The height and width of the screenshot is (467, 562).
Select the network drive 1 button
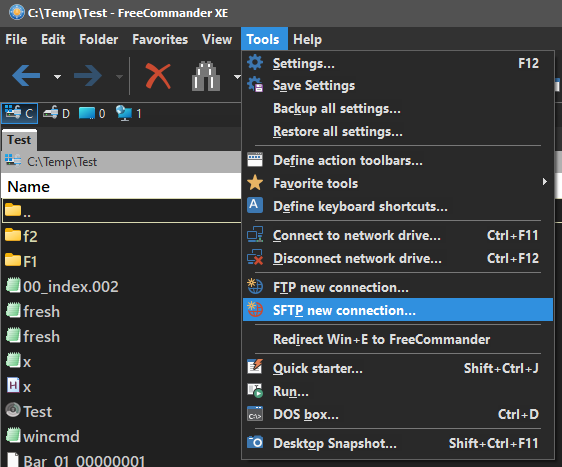[129, 113]
